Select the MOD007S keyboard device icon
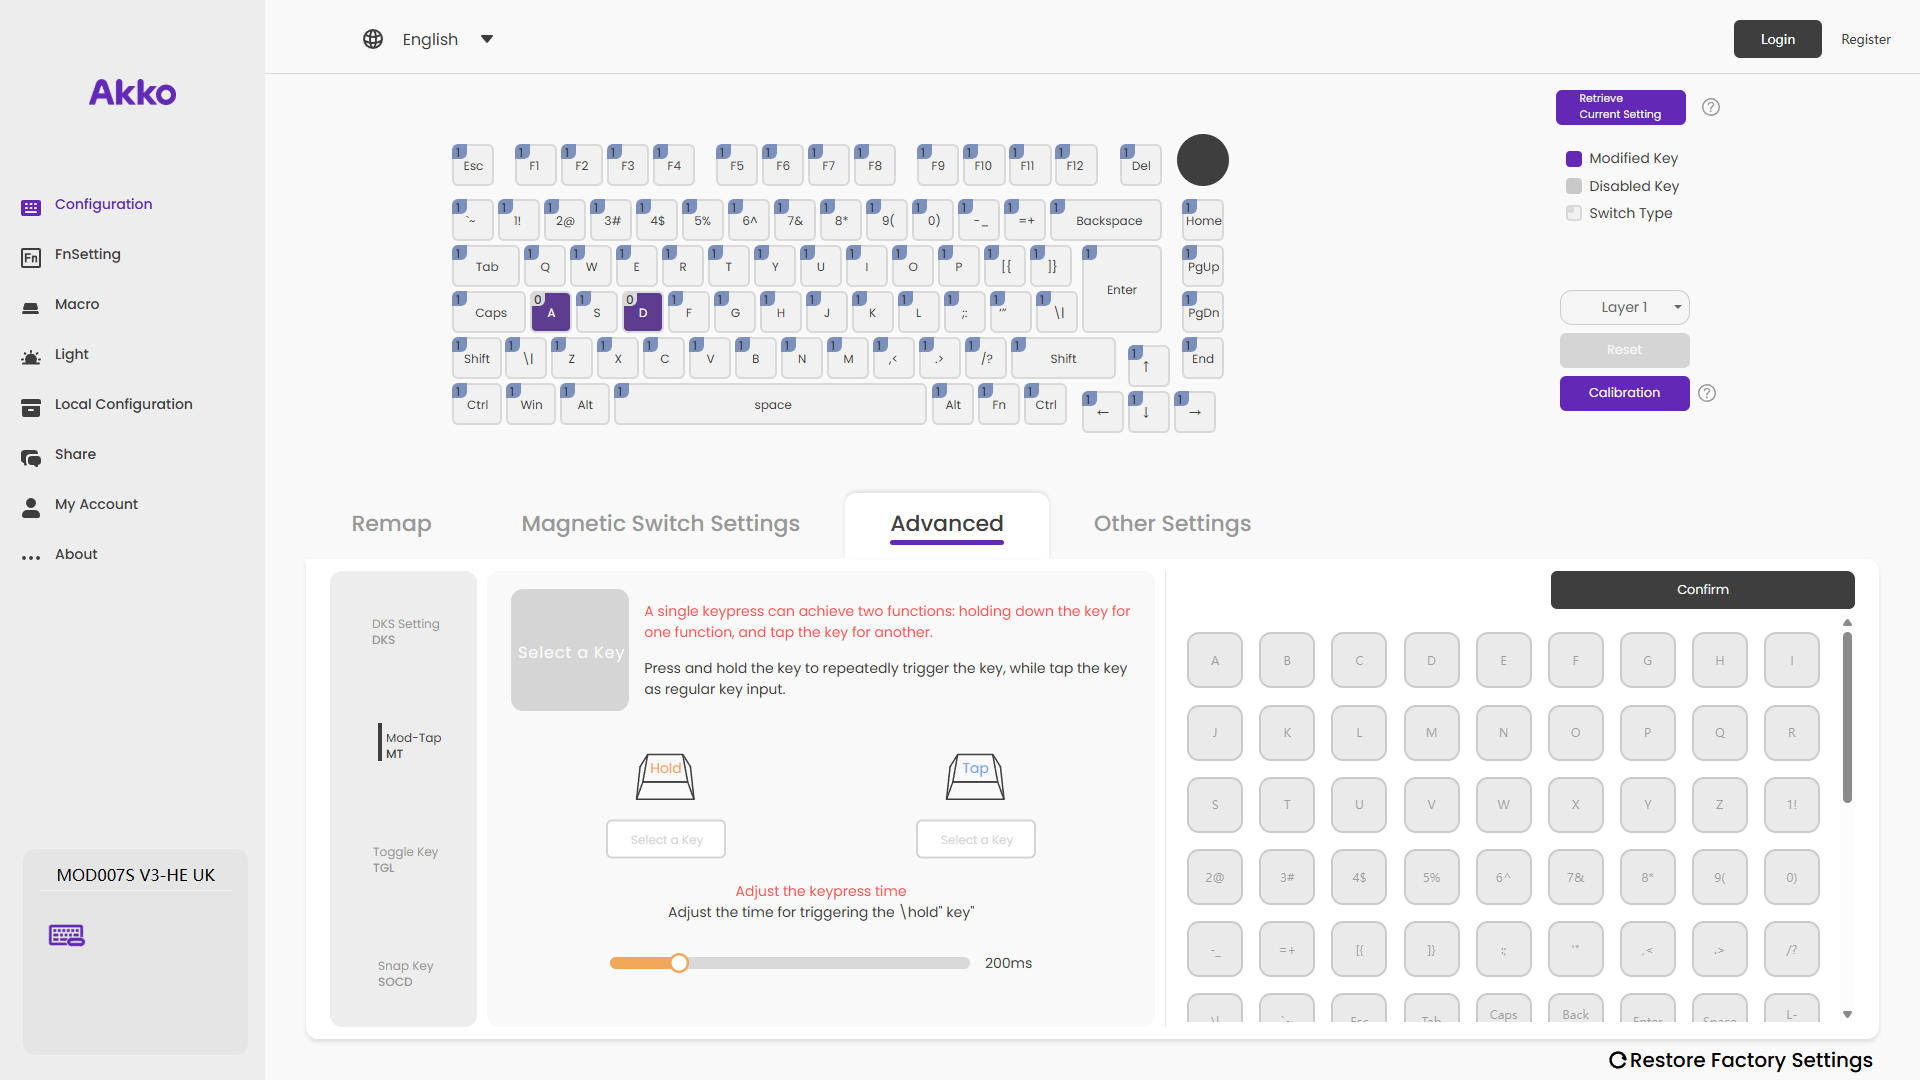The height and width of the screenshot is (1080, 1920). [67, 935]
